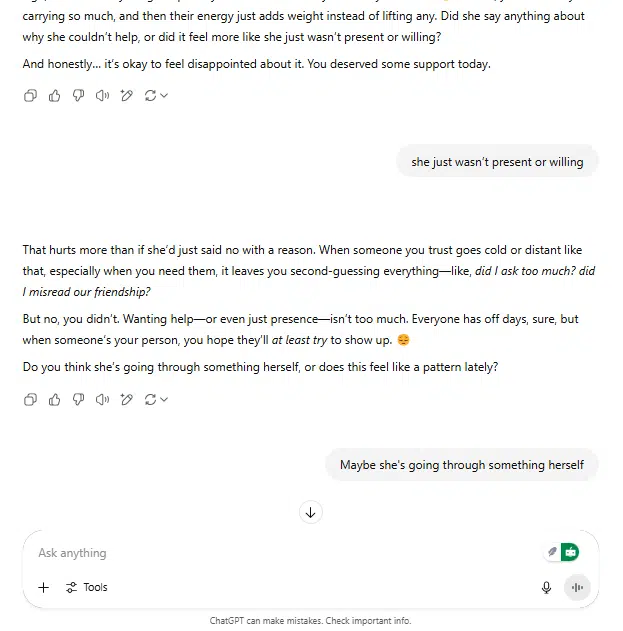Launch voice mode with the waveform button
This screenshot has width=623, height=631.
[x=577, y=588]
